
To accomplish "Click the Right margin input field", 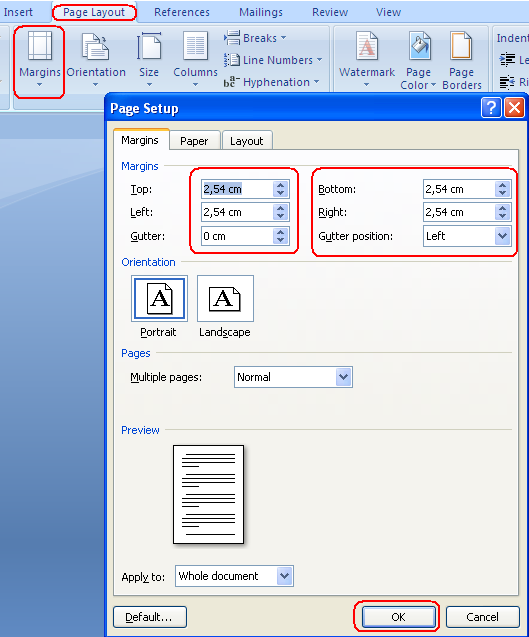I will pos(459,212).
